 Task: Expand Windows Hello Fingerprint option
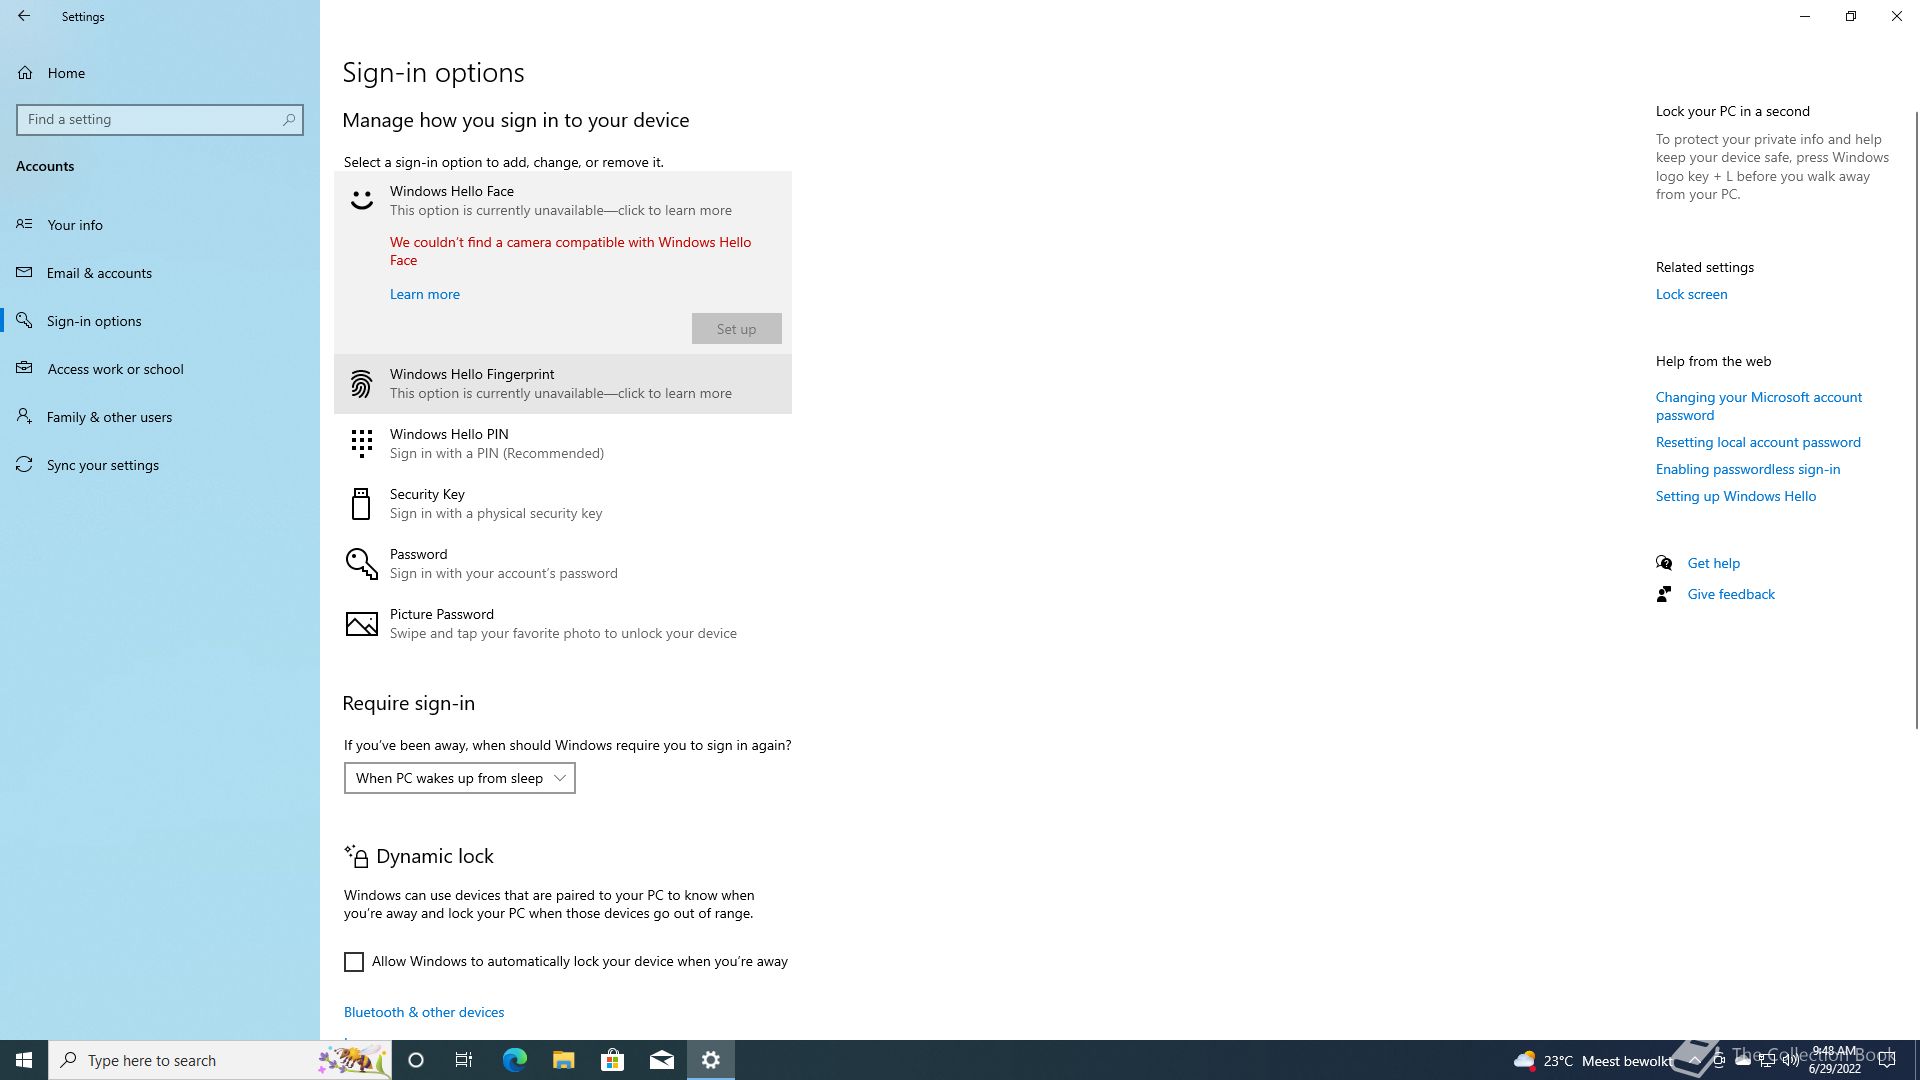[x=563, y=384]
